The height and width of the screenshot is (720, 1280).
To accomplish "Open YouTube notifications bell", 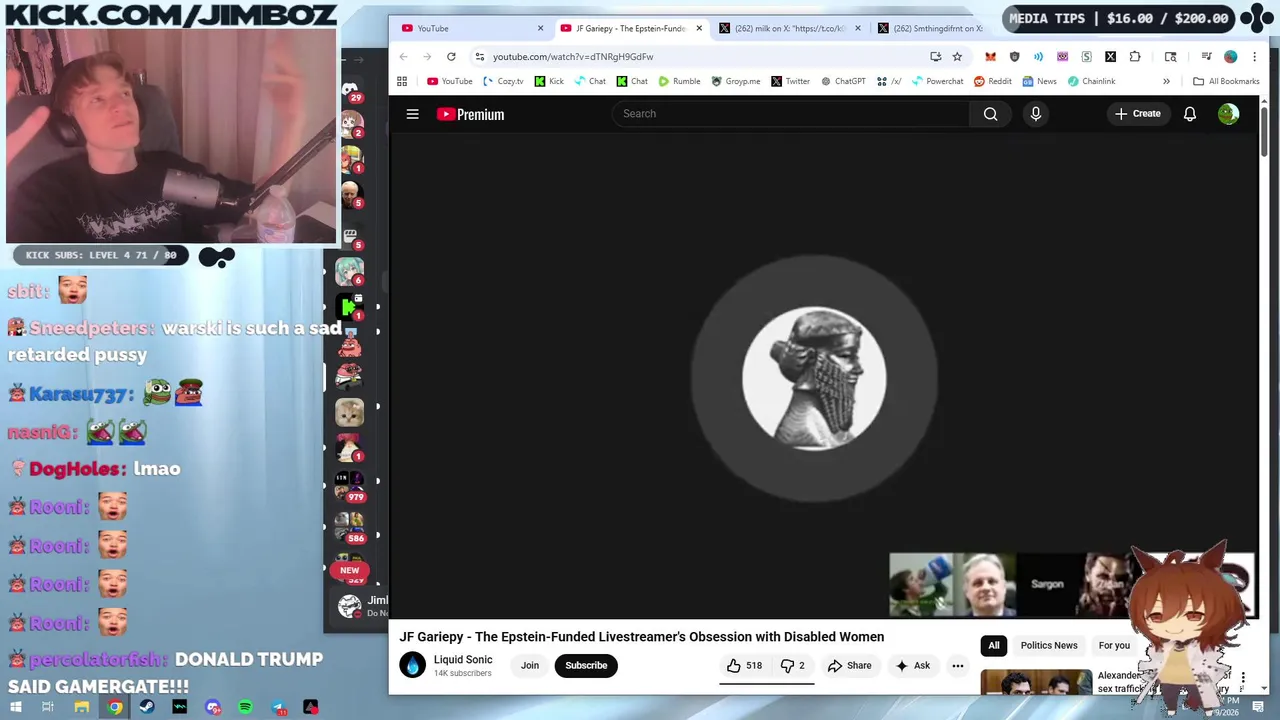I will (1190, 114).
